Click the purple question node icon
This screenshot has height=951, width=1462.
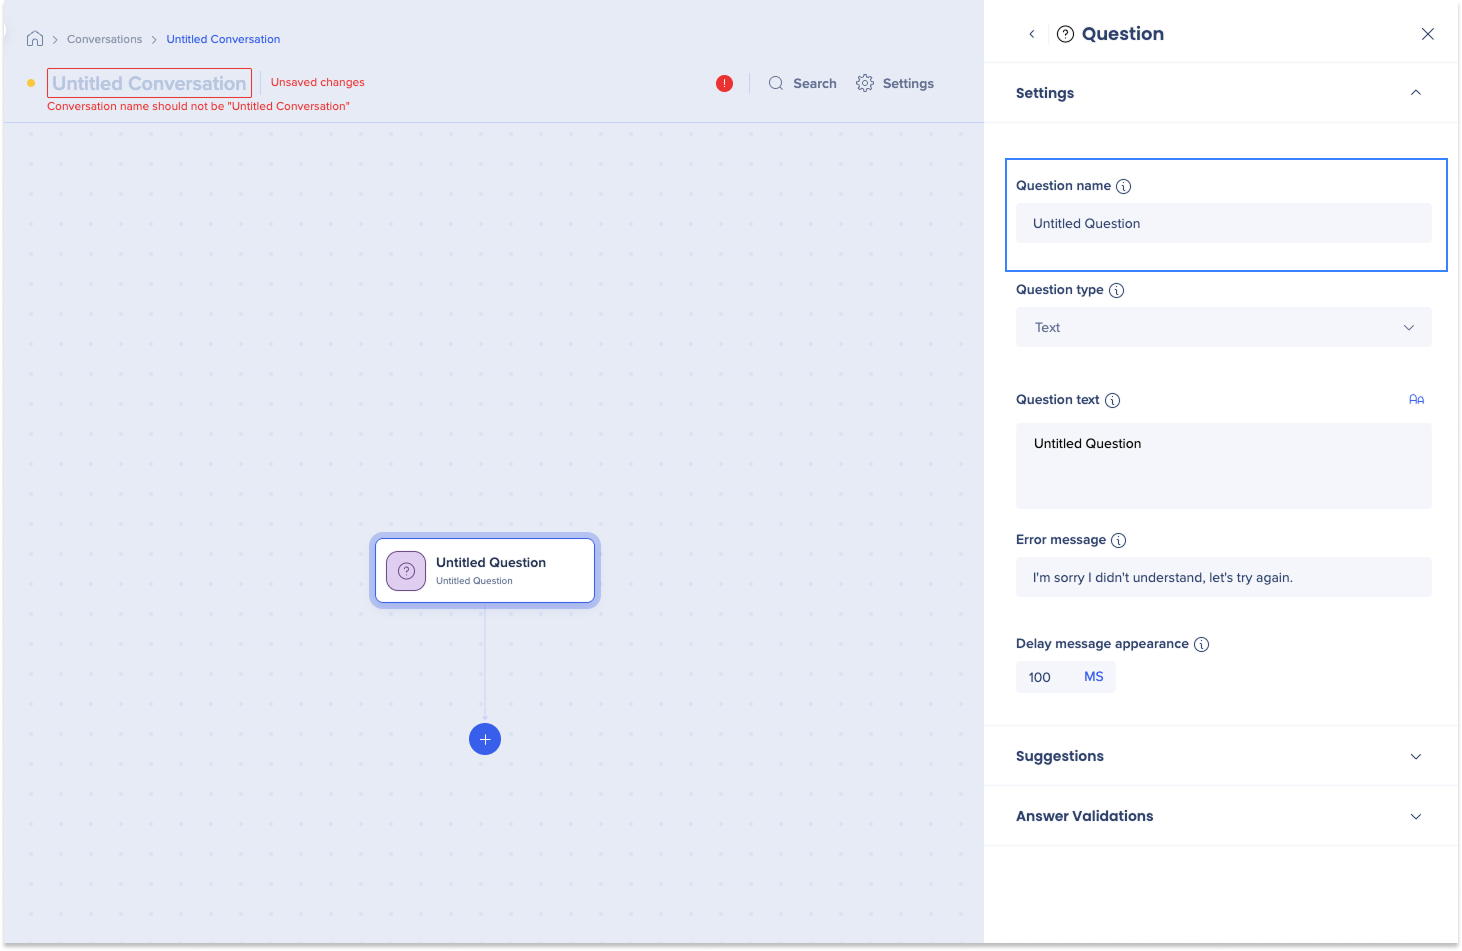[406, 571]
